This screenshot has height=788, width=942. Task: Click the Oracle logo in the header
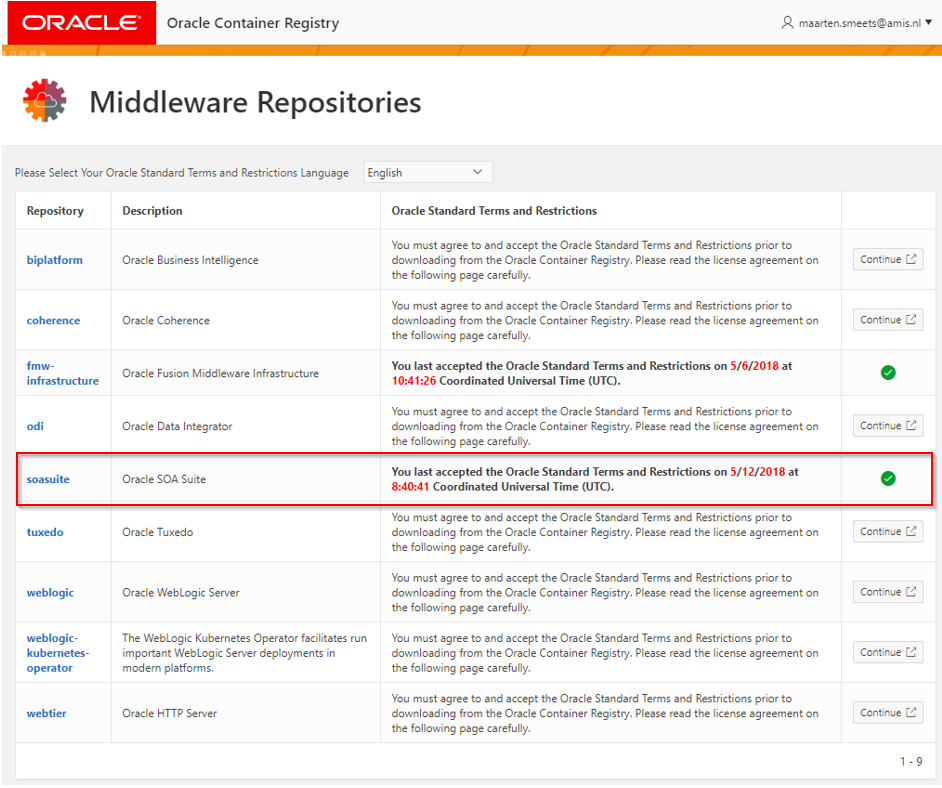point(80,22)
